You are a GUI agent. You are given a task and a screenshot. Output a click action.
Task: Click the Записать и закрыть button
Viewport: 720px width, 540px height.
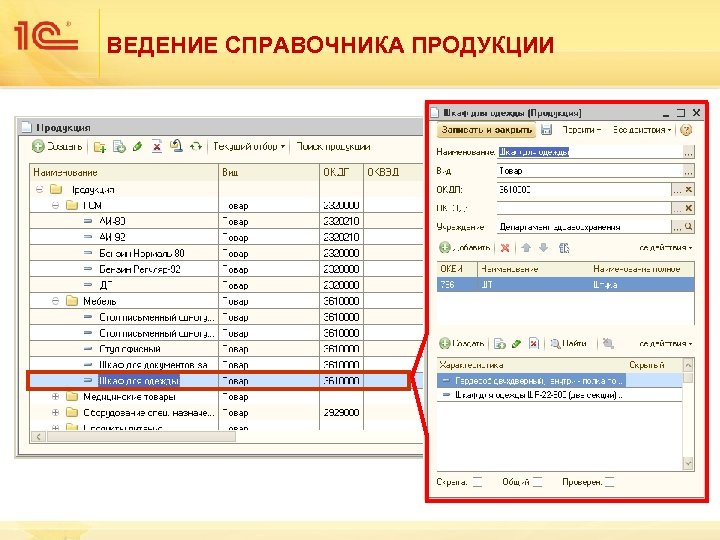(x=486, y=130)
